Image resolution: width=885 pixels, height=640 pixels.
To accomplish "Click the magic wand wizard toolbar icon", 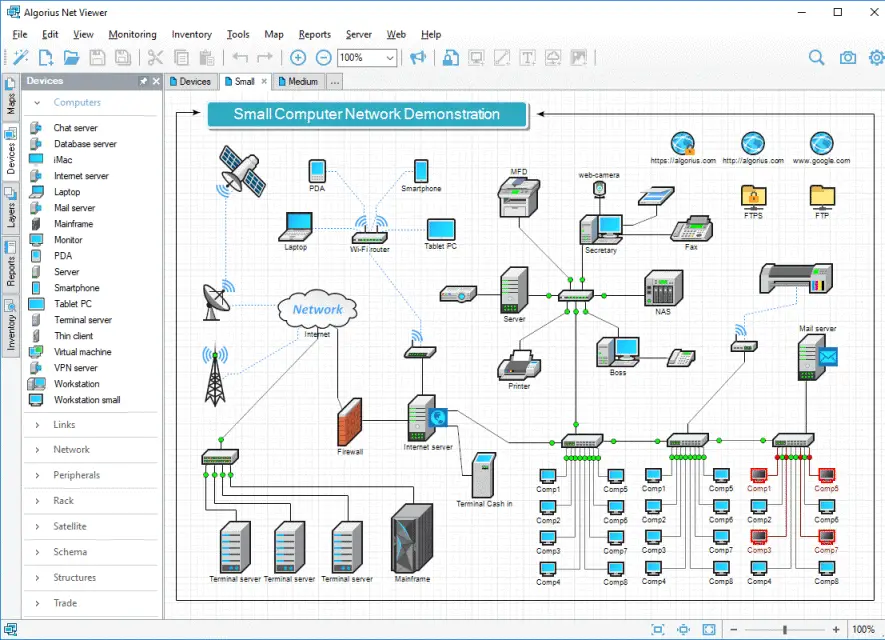I will point(20,57).
